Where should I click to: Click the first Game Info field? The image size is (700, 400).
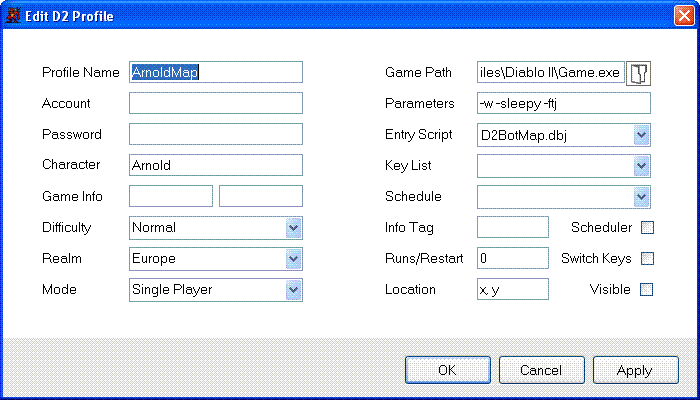tap(171, 196)
